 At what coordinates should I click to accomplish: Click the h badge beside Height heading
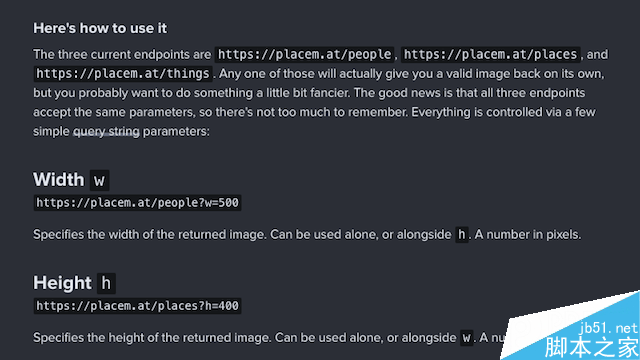click(x=106, y=283)
